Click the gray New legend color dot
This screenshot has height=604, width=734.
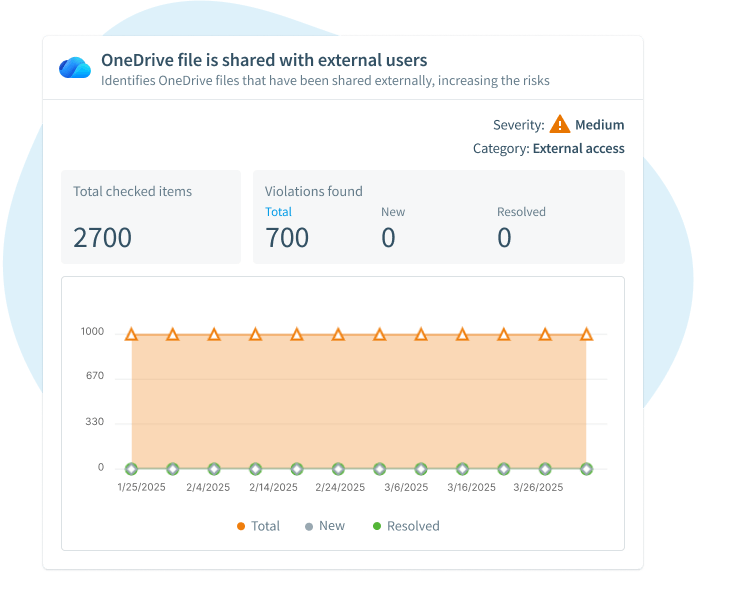(309, 526)
